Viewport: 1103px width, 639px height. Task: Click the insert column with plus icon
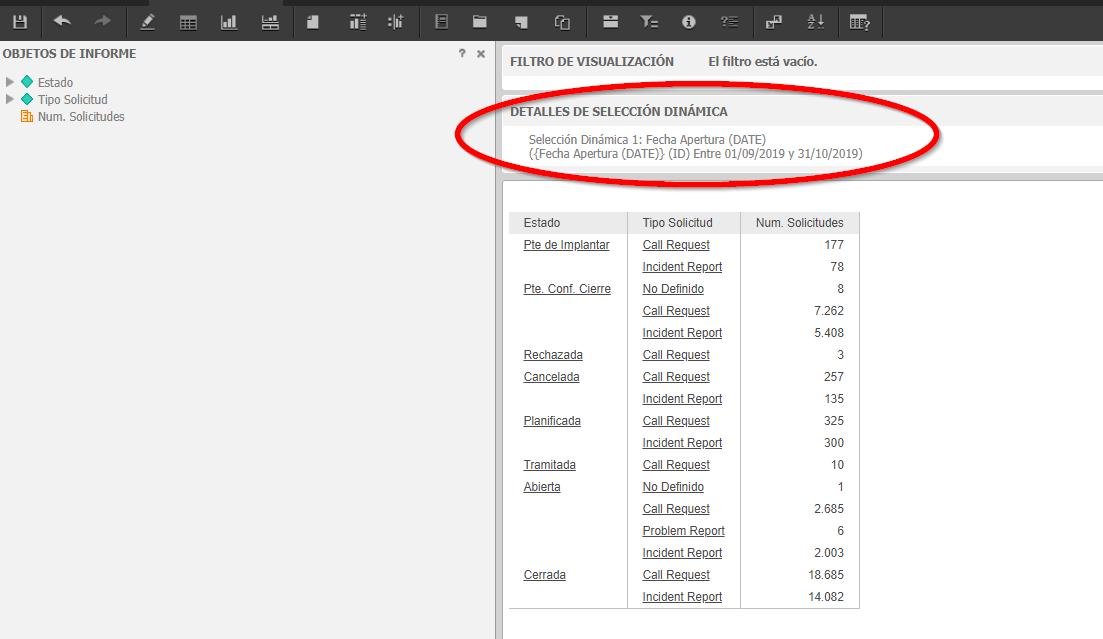358,23
